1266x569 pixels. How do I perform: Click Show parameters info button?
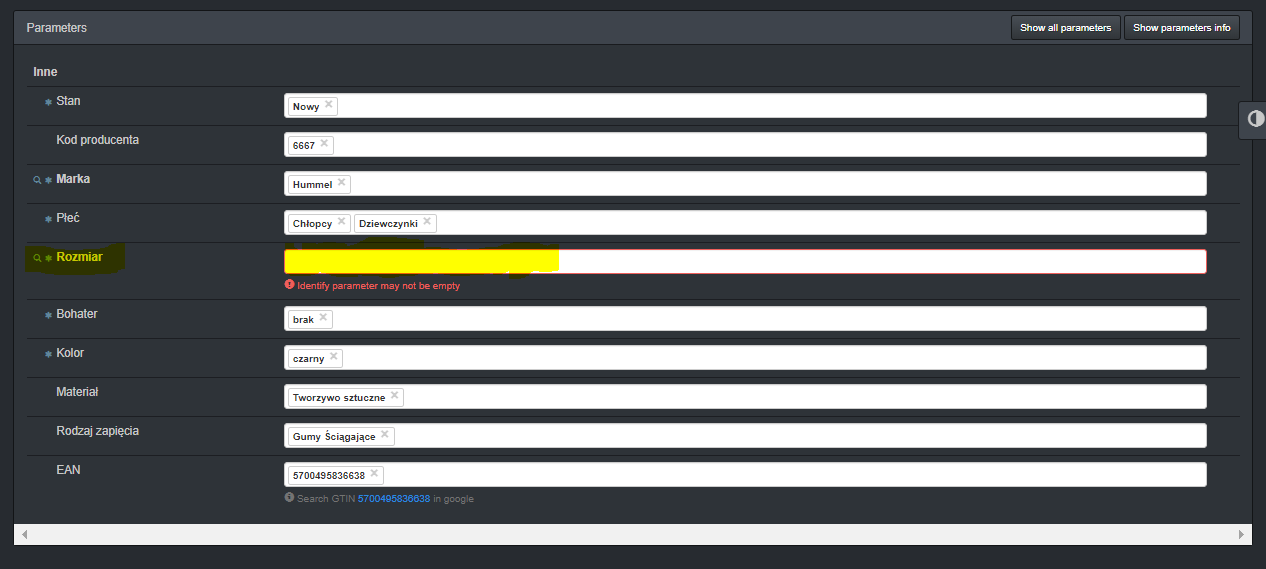click(1181, 28)
